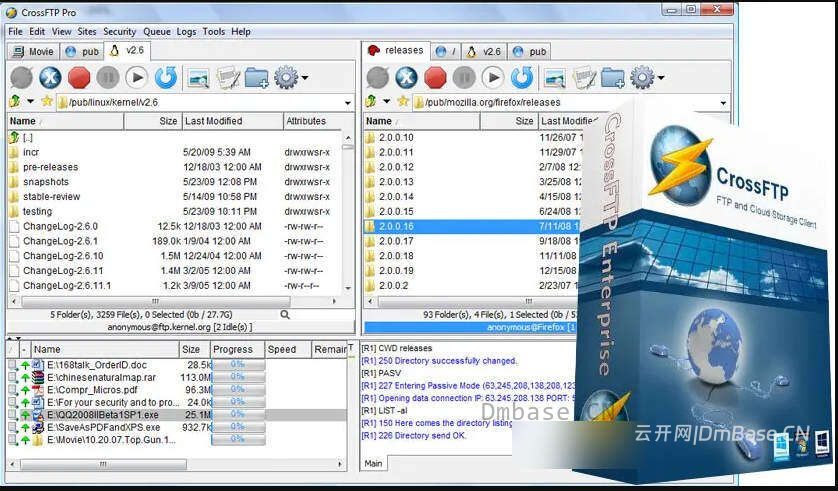
Task: Sort left pane by Last Modified column
Action: (232, 121)
